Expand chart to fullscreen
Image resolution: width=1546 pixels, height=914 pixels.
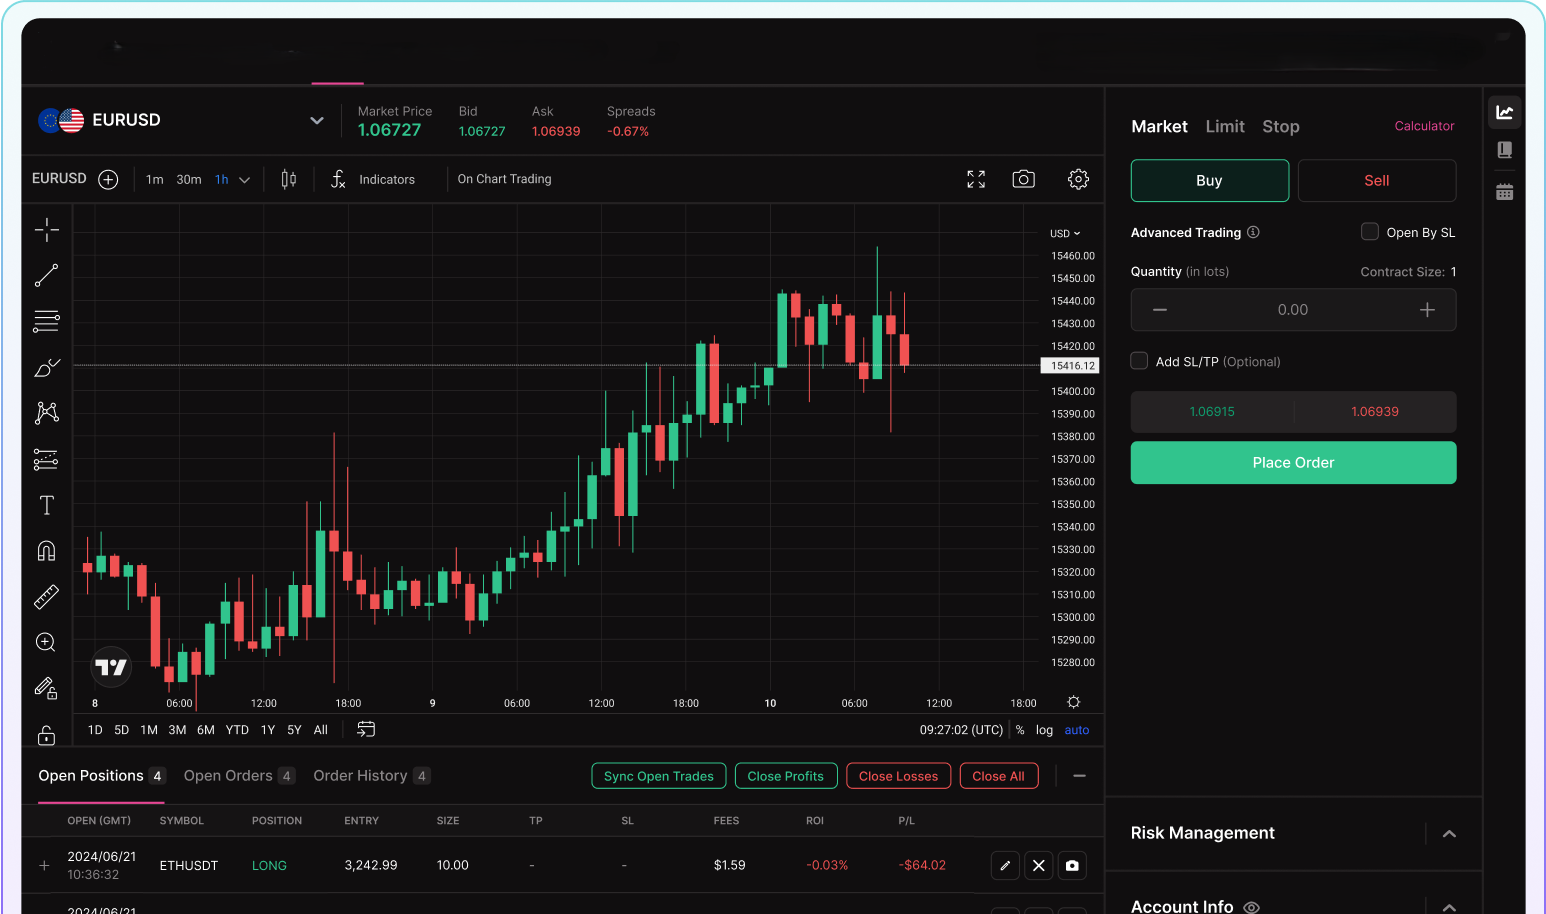975,178
